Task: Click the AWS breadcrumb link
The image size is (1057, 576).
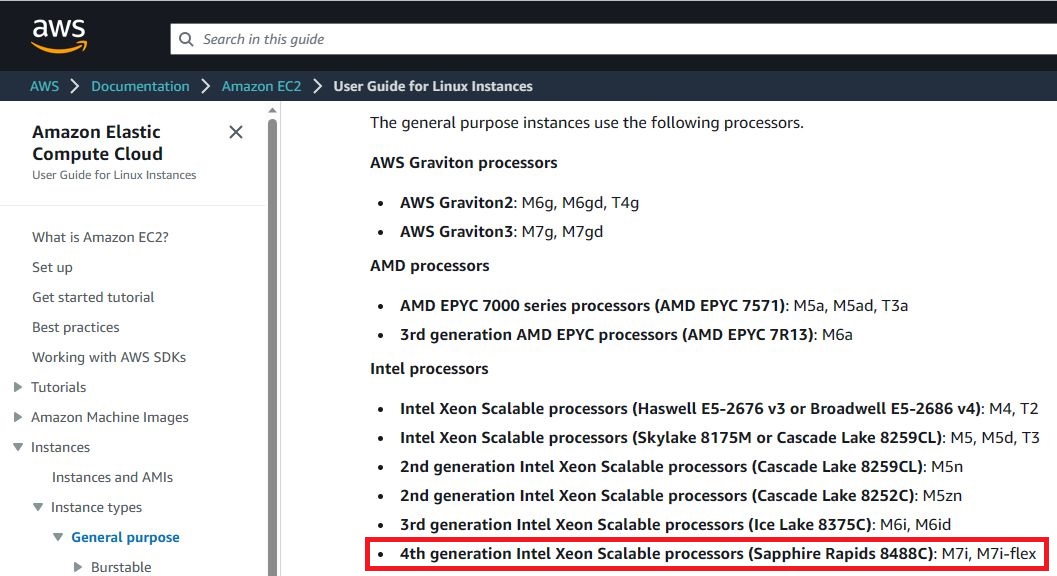Action: [x=44, y=86]
